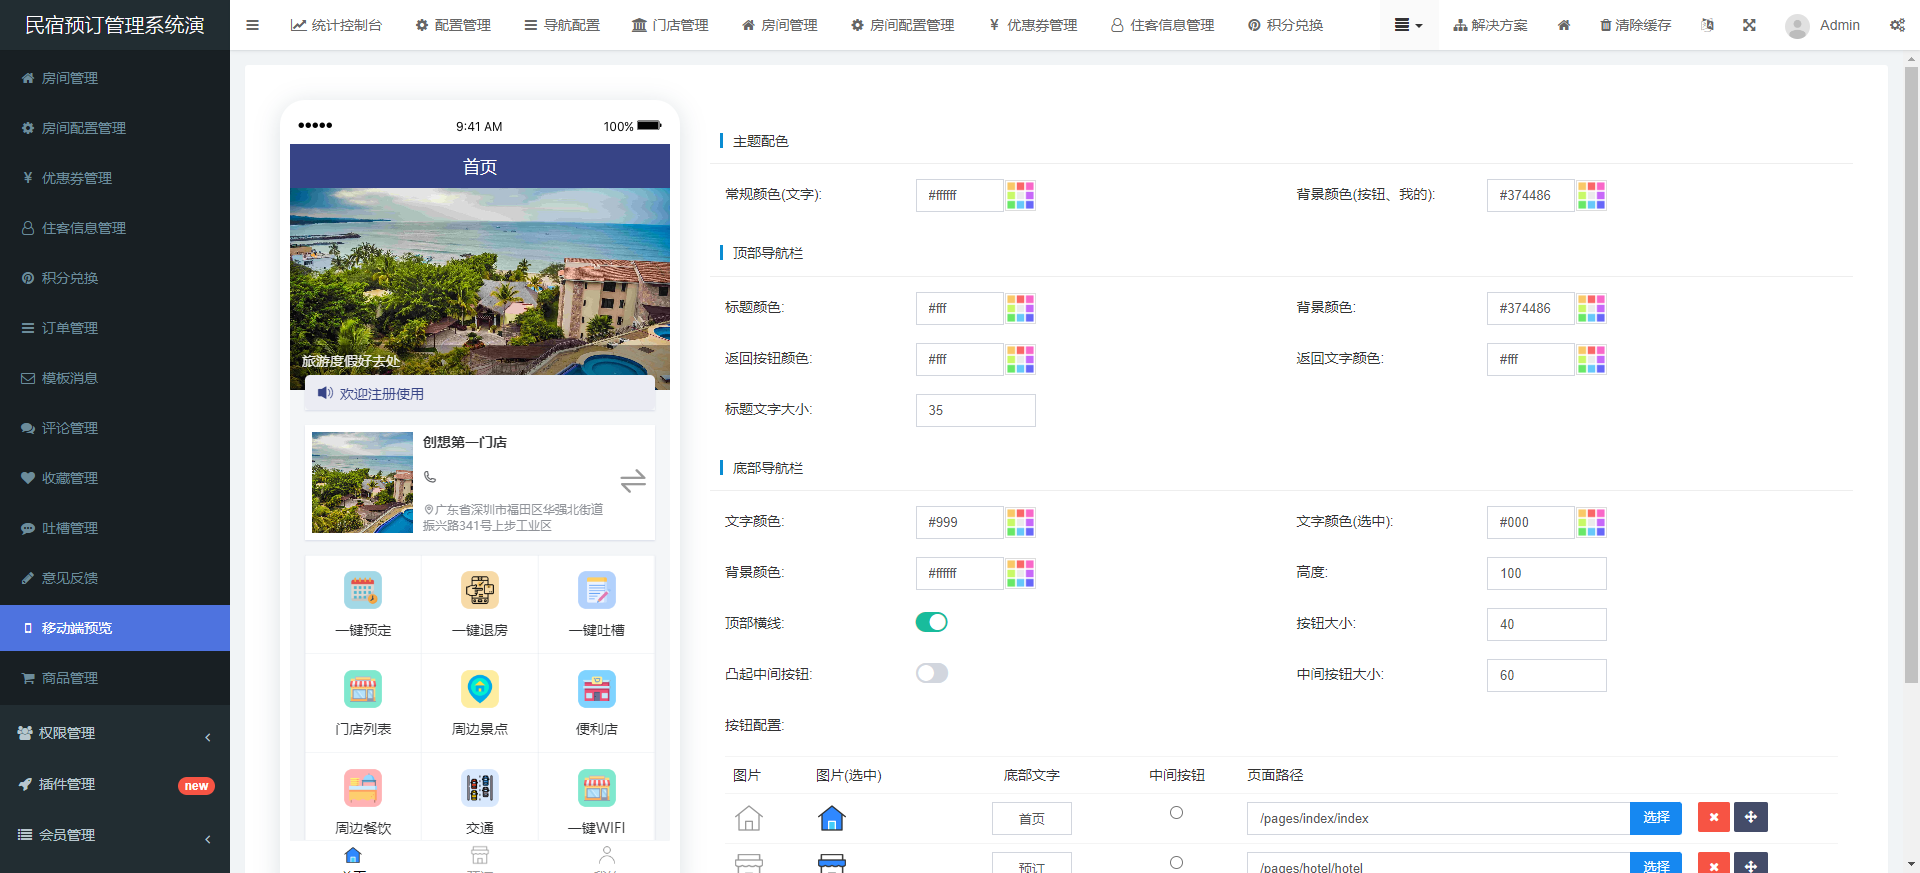
Task: Tap the 便利店 icon in phone preview
Action: point(597,690)
